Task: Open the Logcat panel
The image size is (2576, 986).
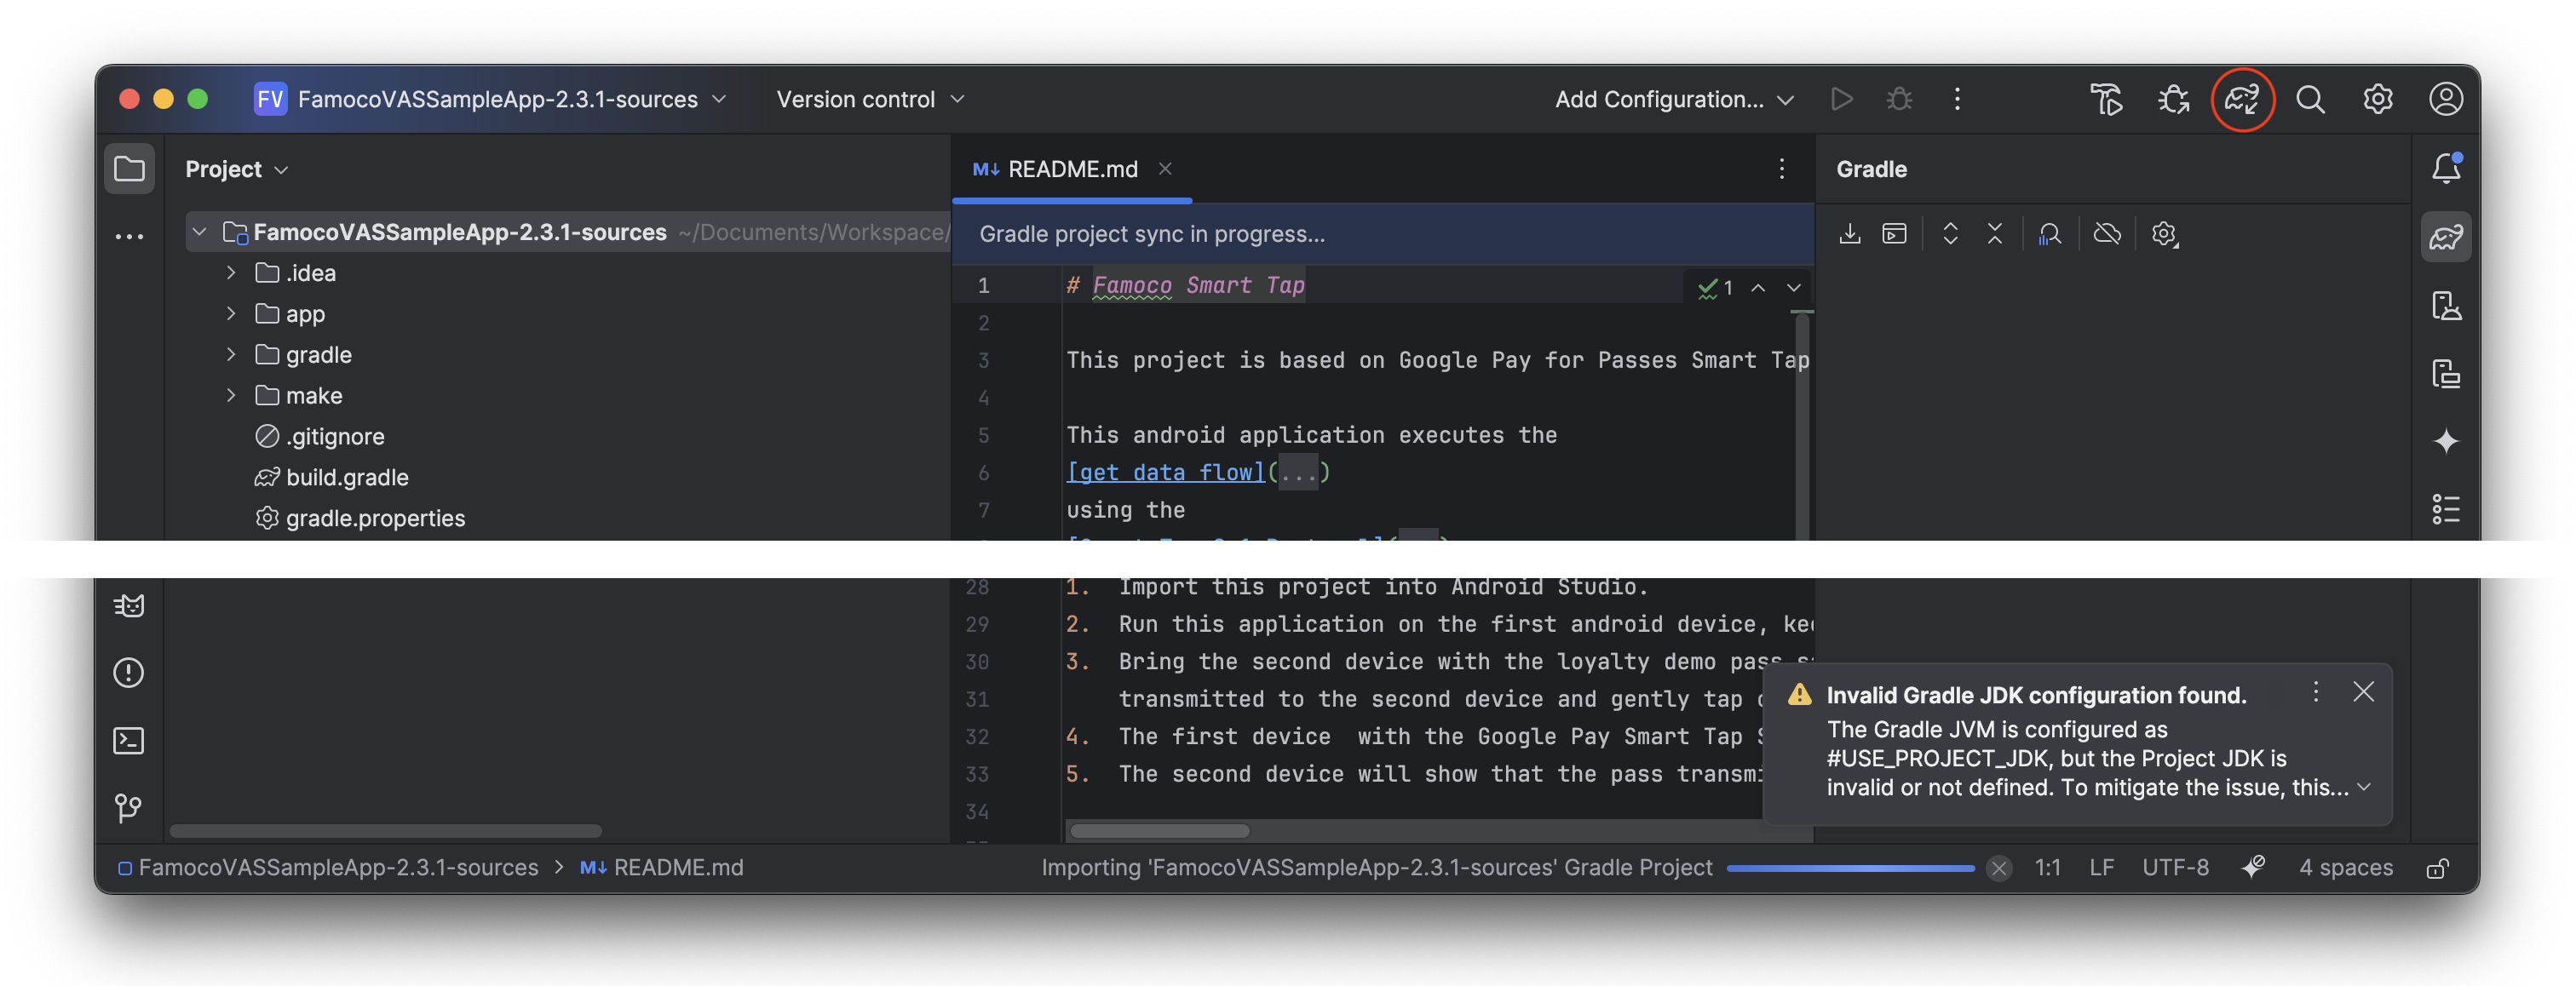Action: click(129, 605)
